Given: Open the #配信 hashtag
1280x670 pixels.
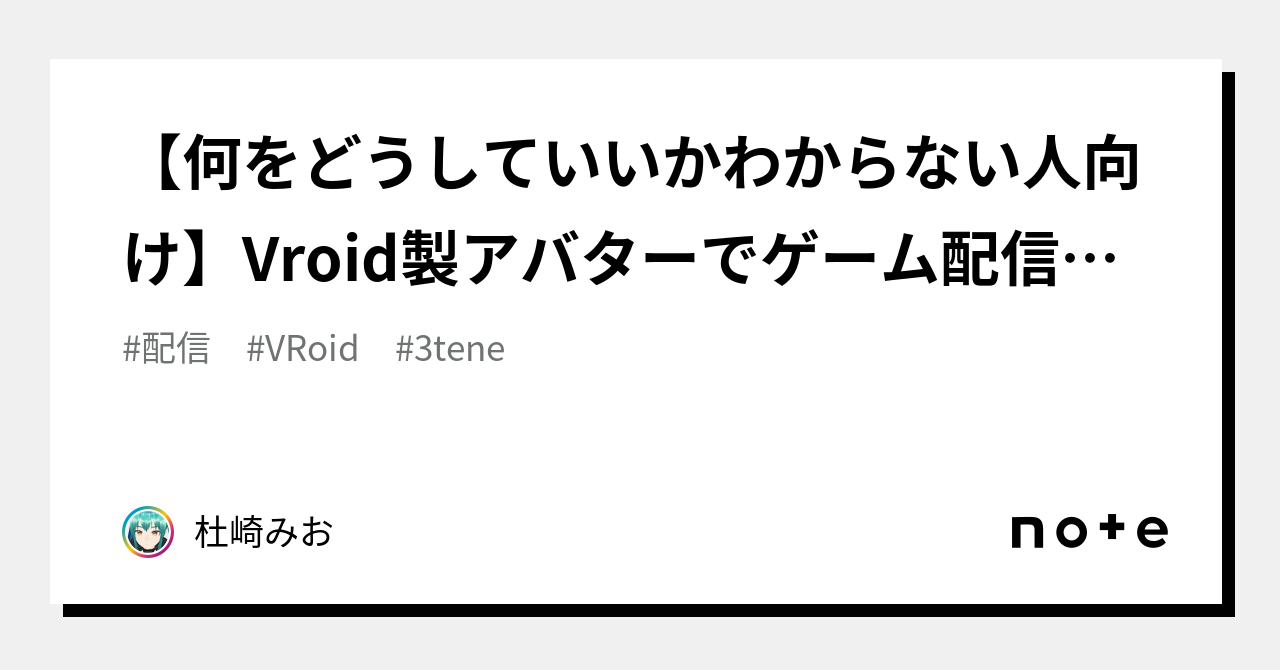Looking at the screenshot, I should click(166, 349).
